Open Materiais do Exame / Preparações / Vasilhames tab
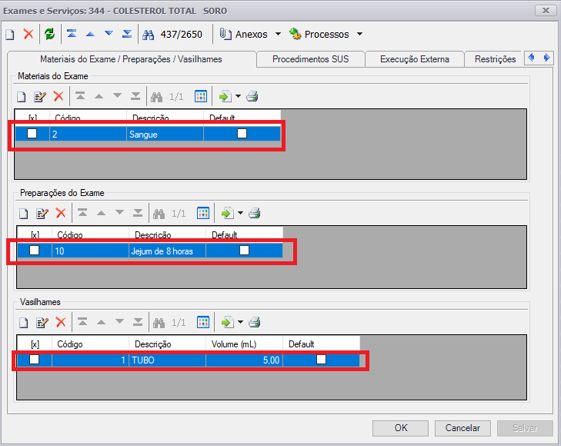561x446 pixels. 131,59
